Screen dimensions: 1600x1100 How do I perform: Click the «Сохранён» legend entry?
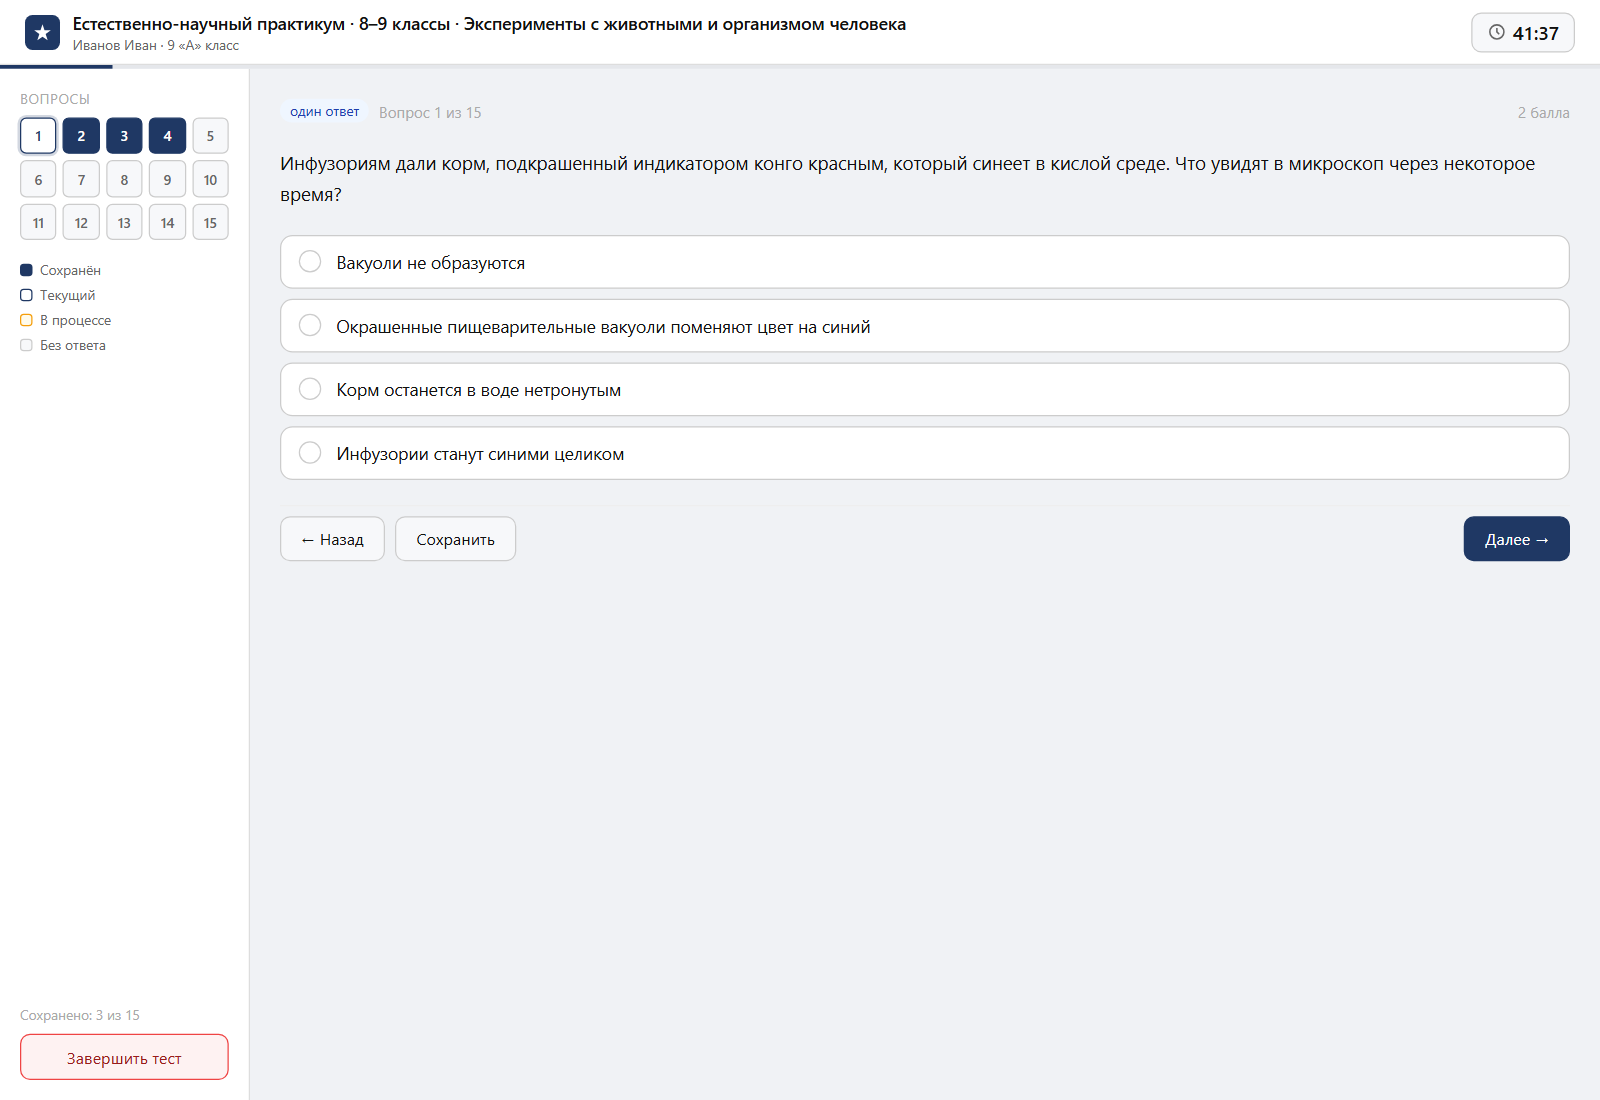click(60, 270)
